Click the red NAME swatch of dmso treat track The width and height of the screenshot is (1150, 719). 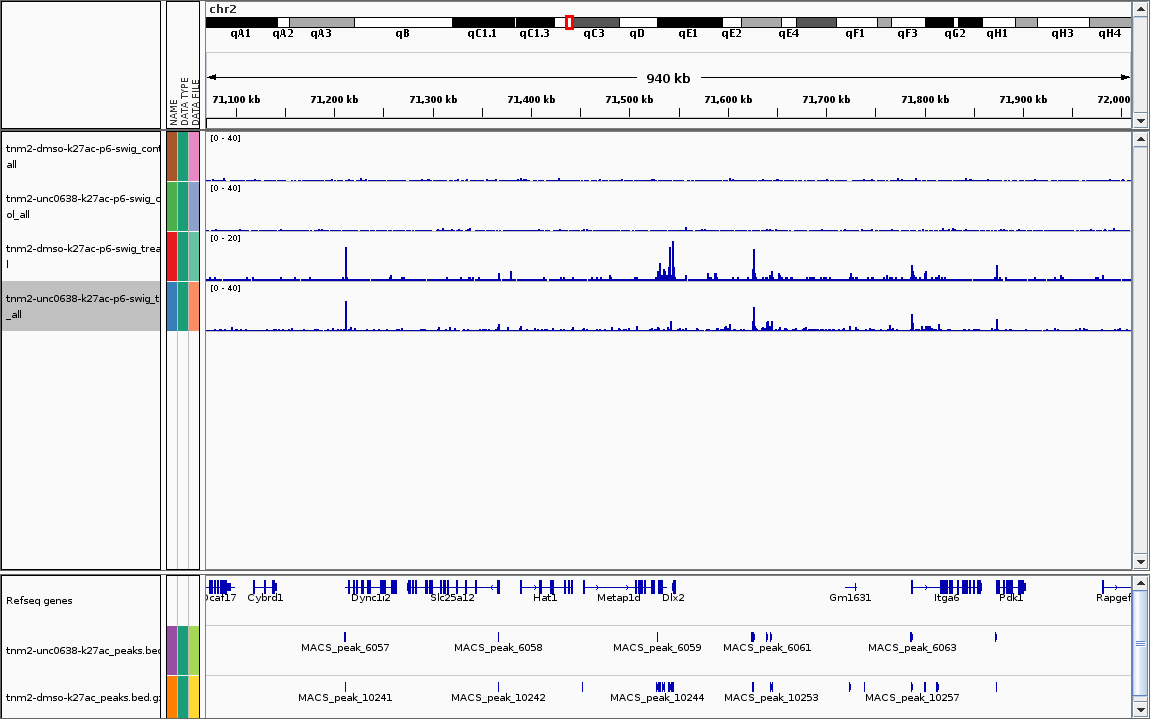(172, 256)
